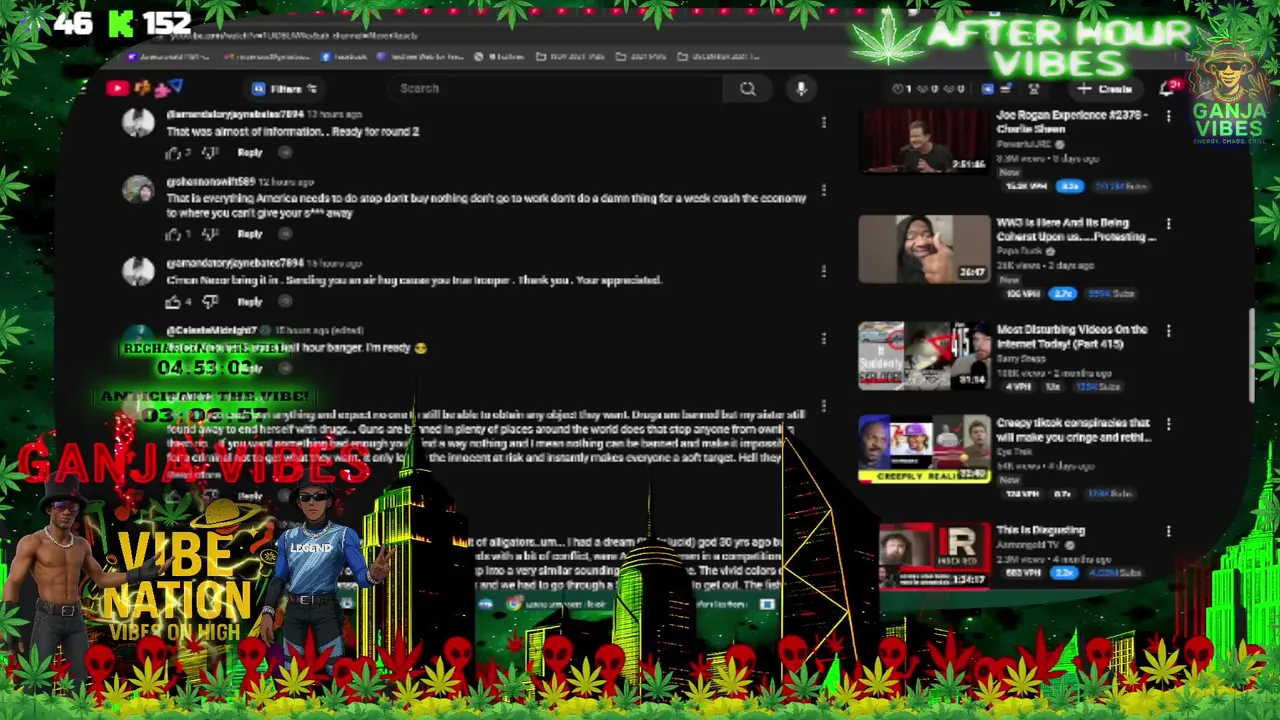
Task: Dislike the 'Sending you an air hug' comment
Action: [210, 301]
